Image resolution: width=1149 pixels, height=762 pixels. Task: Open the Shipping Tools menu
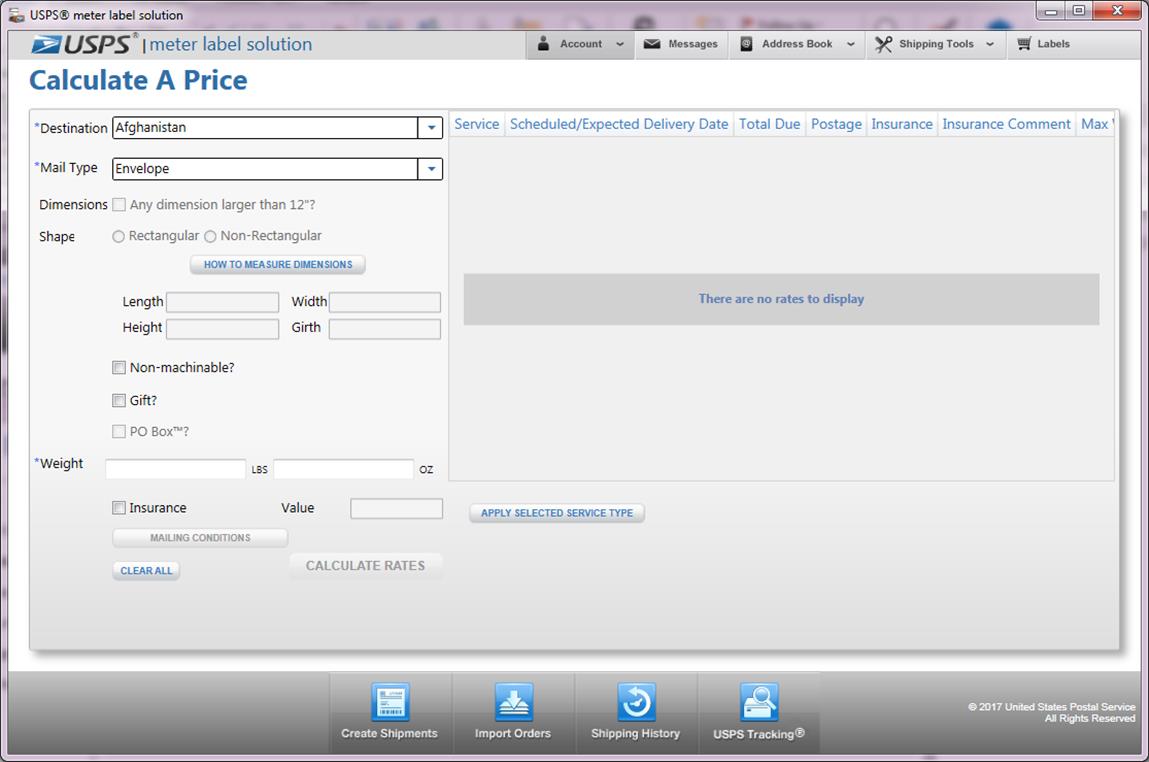tap(936, 44)
